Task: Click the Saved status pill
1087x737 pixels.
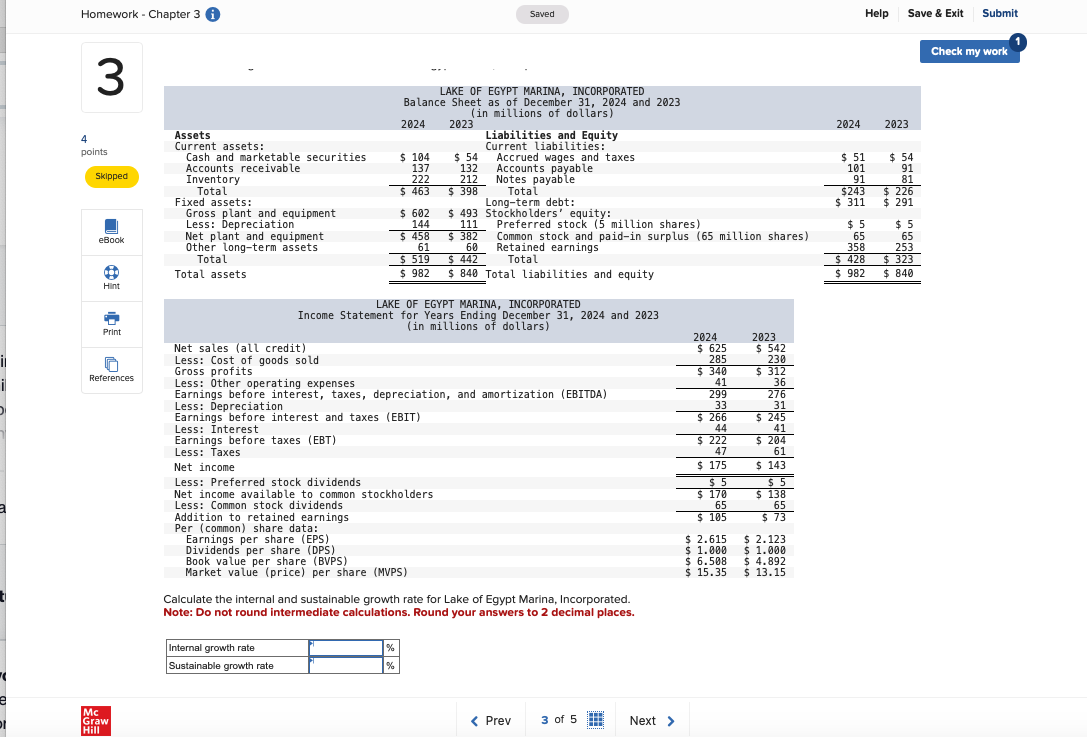Action: [x=542, y=14]
